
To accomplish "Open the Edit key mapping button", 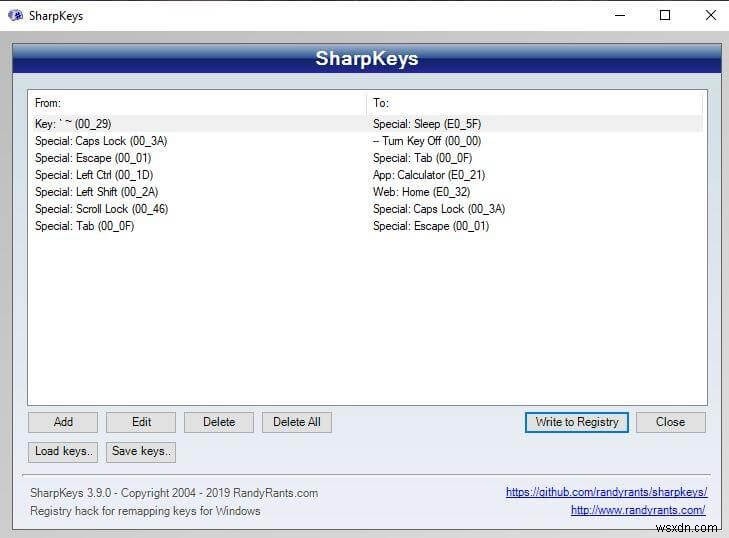I will point(141,422).
